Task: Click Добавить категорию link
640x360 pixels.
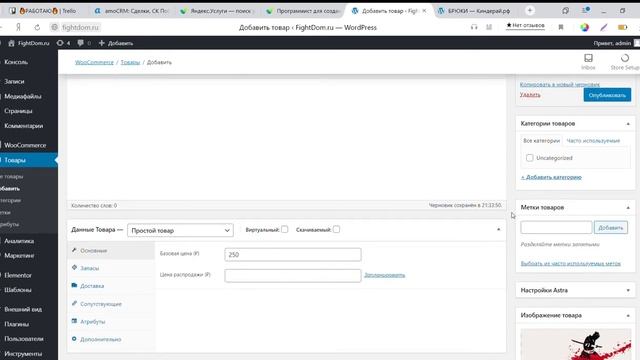Action: [x=551, y=177]
